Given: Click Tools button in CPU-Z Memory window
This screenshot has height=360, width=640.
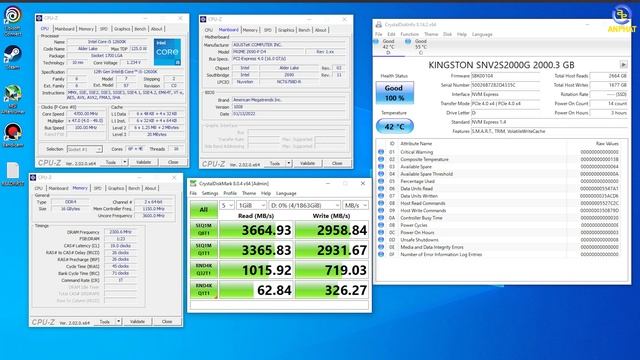Looking at the screenshot, I should pos(104,322).
